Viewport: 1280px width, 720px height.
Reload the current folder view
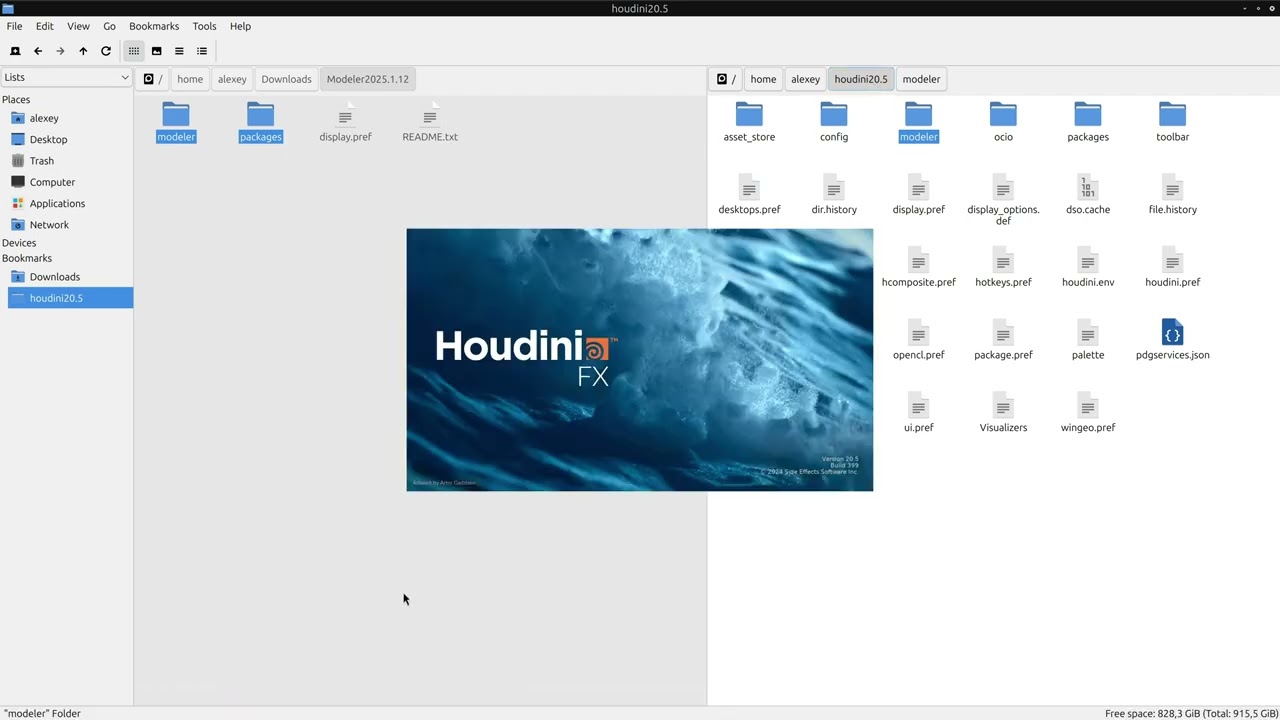106,51
